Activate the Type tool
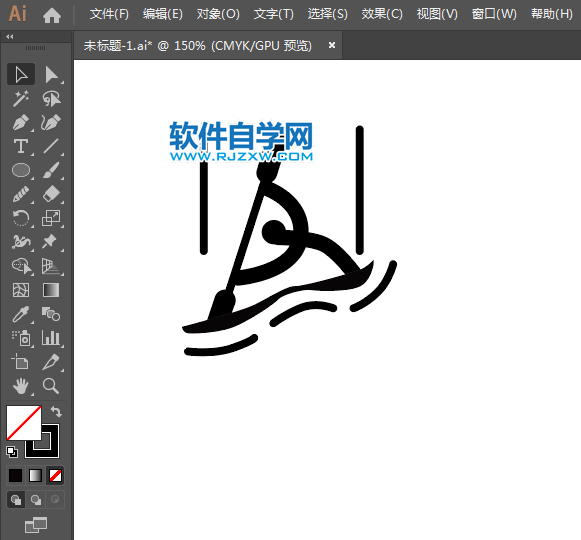Screen dimensions: 581x540 (x=21, y=146)
